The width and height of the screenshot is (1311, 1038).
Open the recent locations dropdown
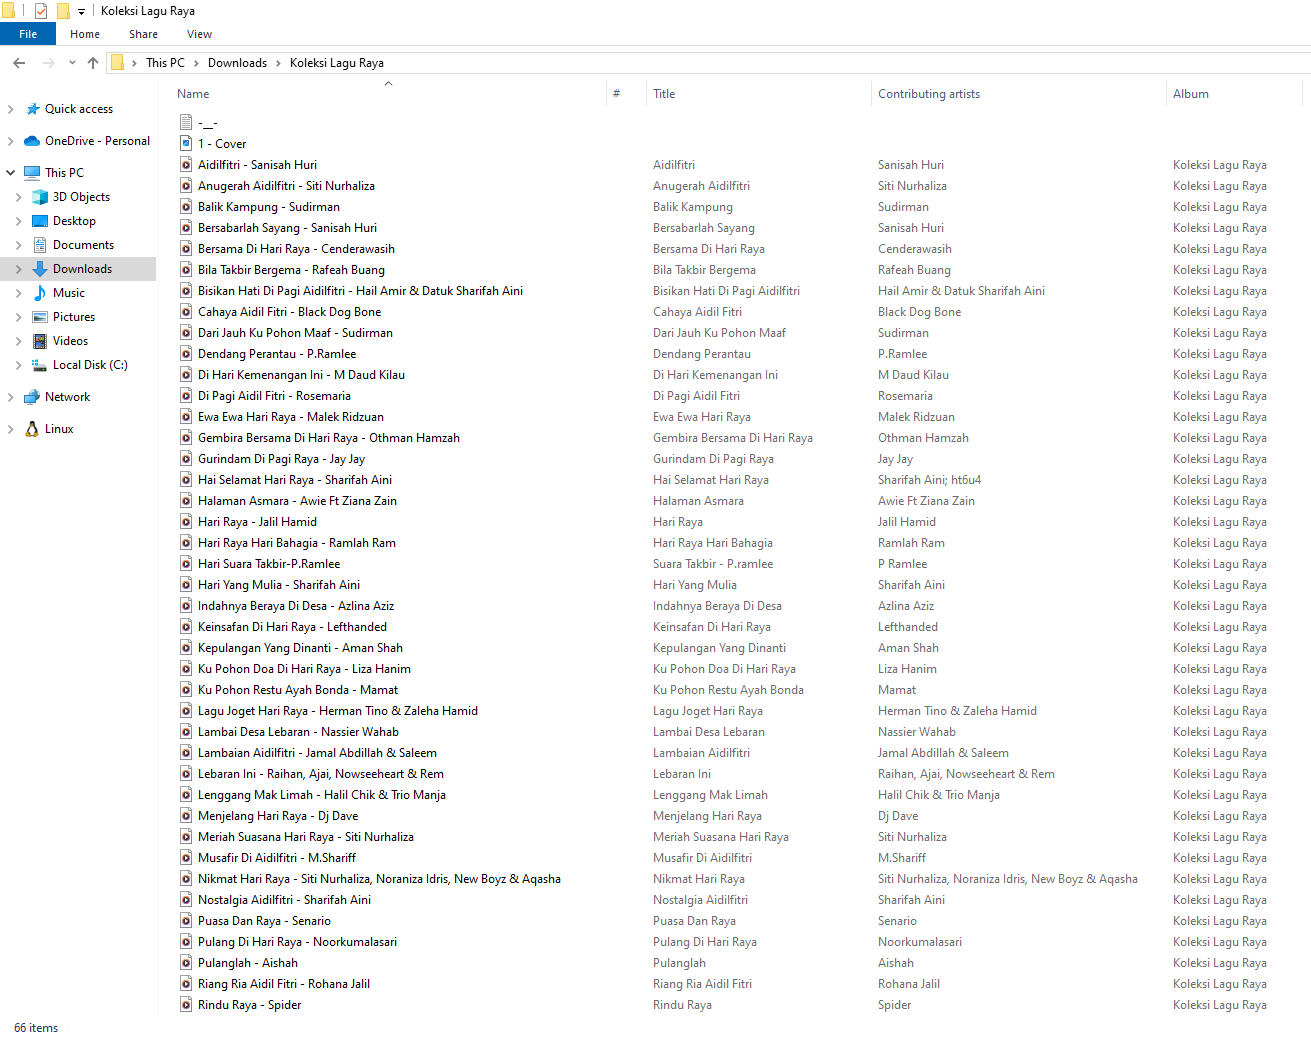72,63
